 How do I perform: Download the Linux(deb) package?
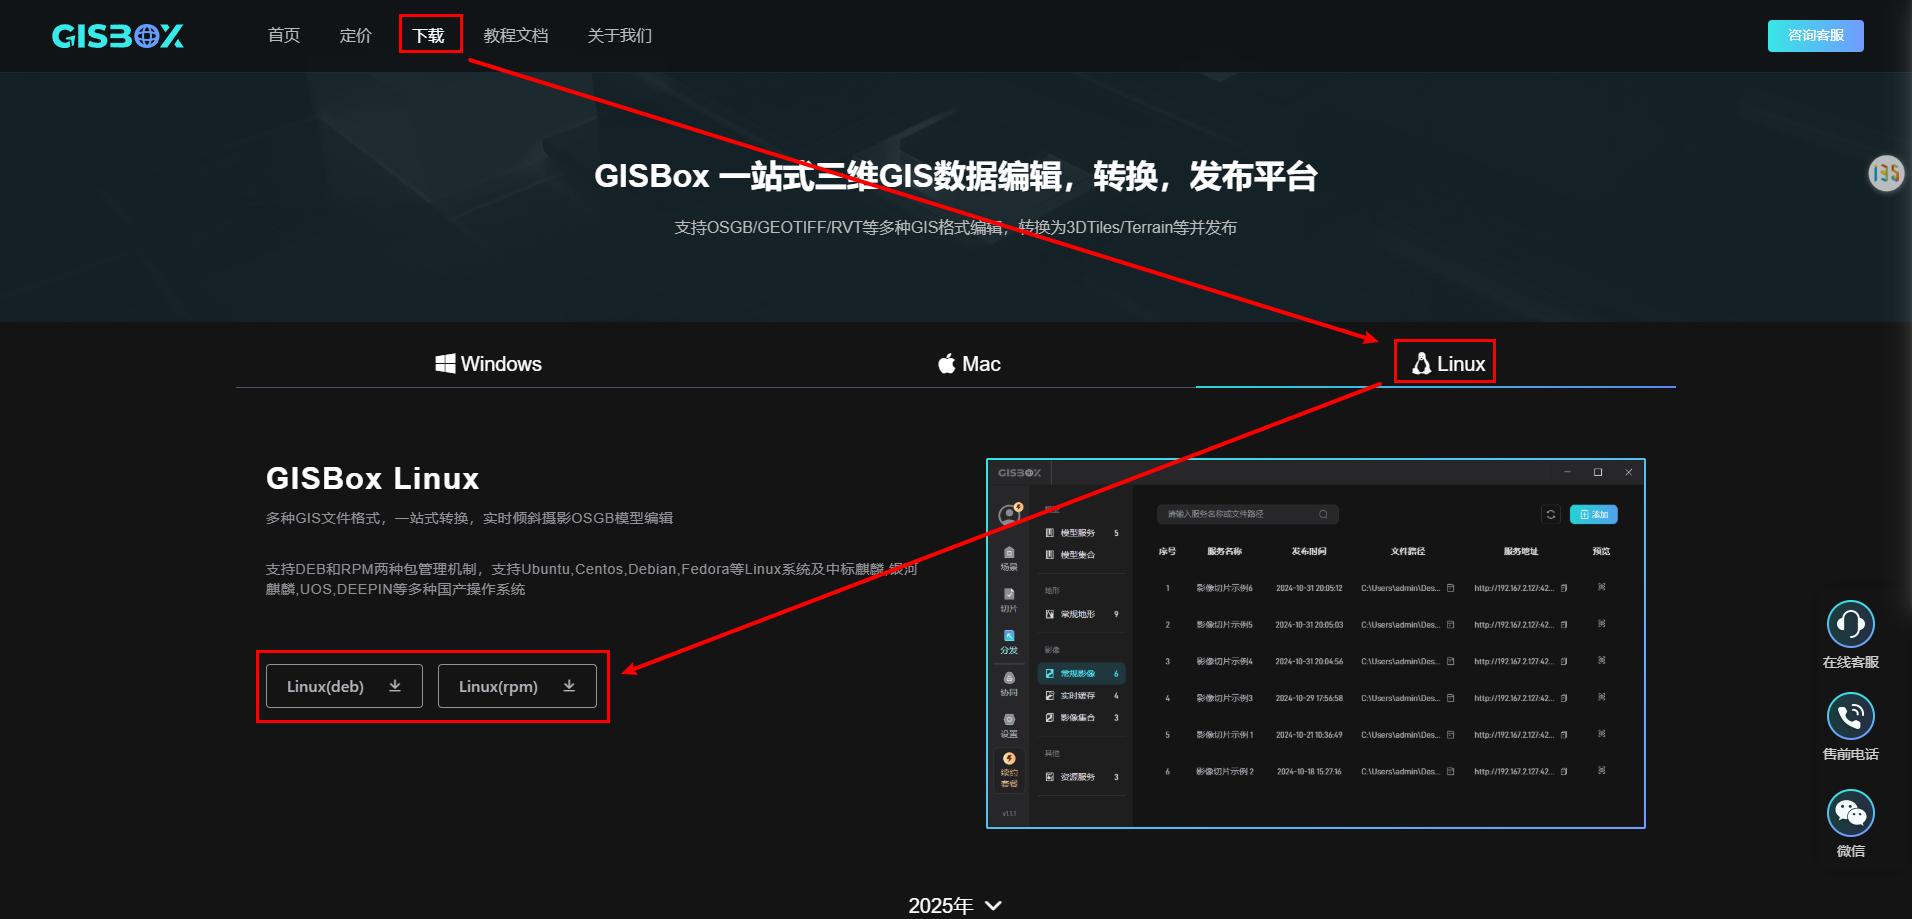point(344,686)
